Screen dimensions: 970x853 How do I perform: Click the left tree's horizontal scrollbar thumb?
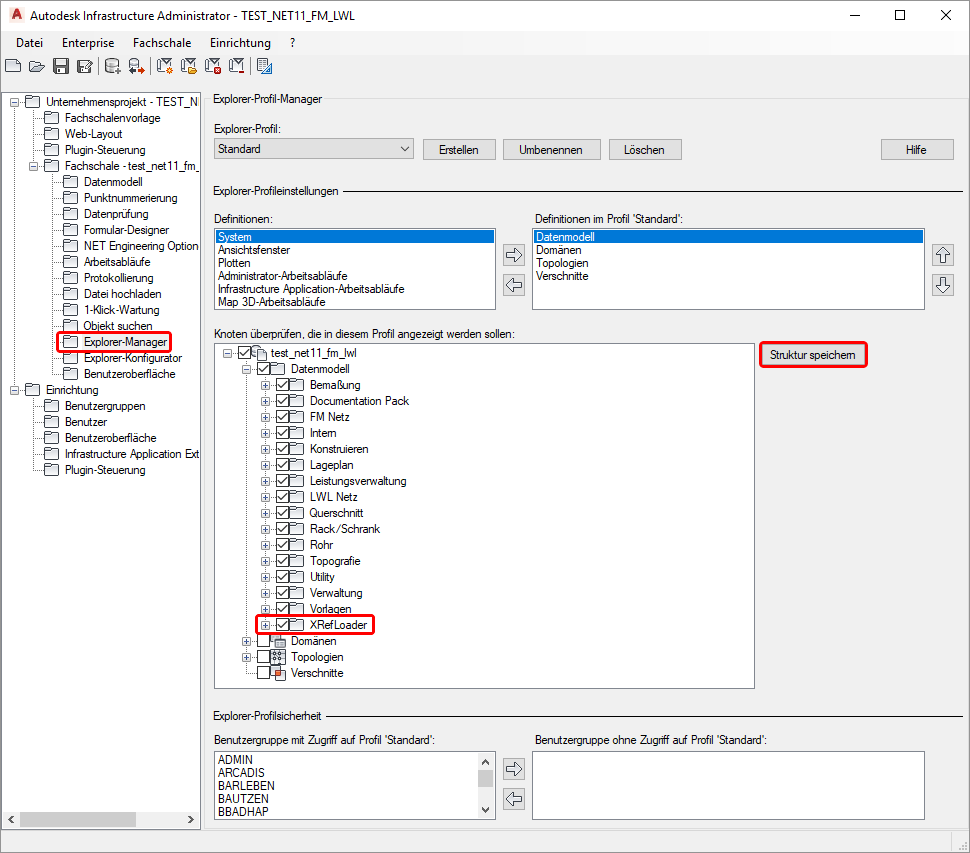point(78,820)
